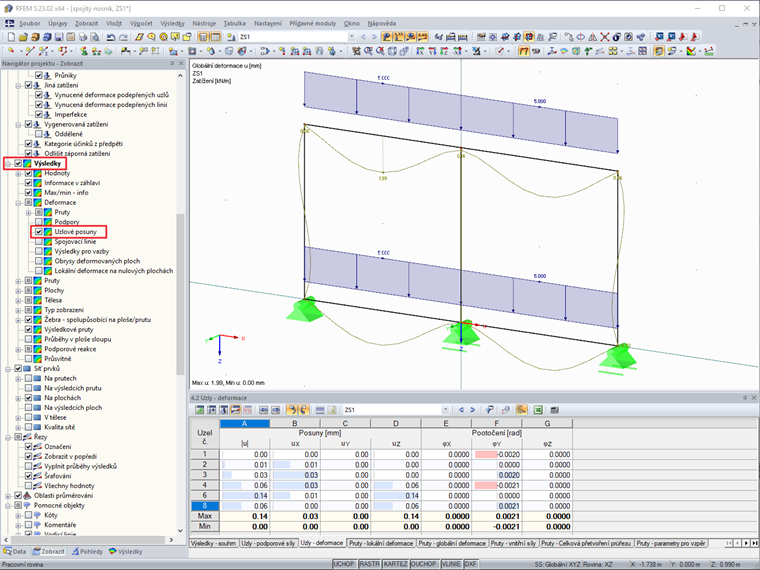Viewport: 760px width, 570px height.
Task: Click the show table panel toggle icon
Action: pos(215,37)
